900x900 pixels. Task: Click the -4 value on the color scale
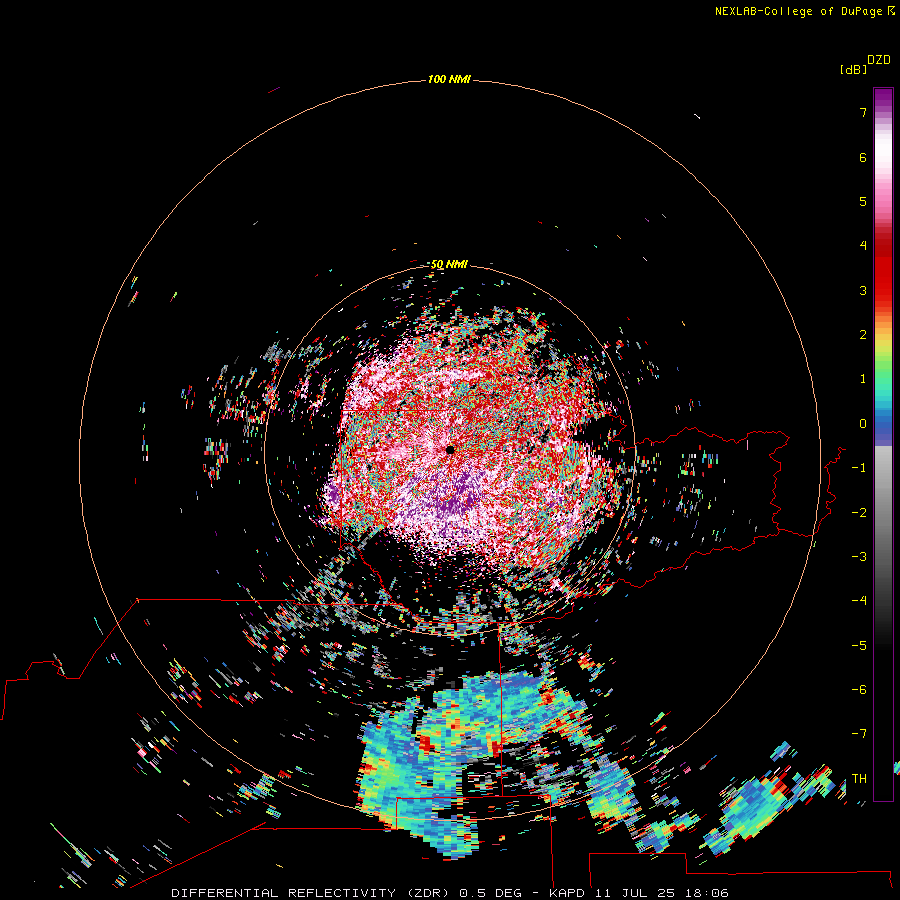[x=859, y=601]
